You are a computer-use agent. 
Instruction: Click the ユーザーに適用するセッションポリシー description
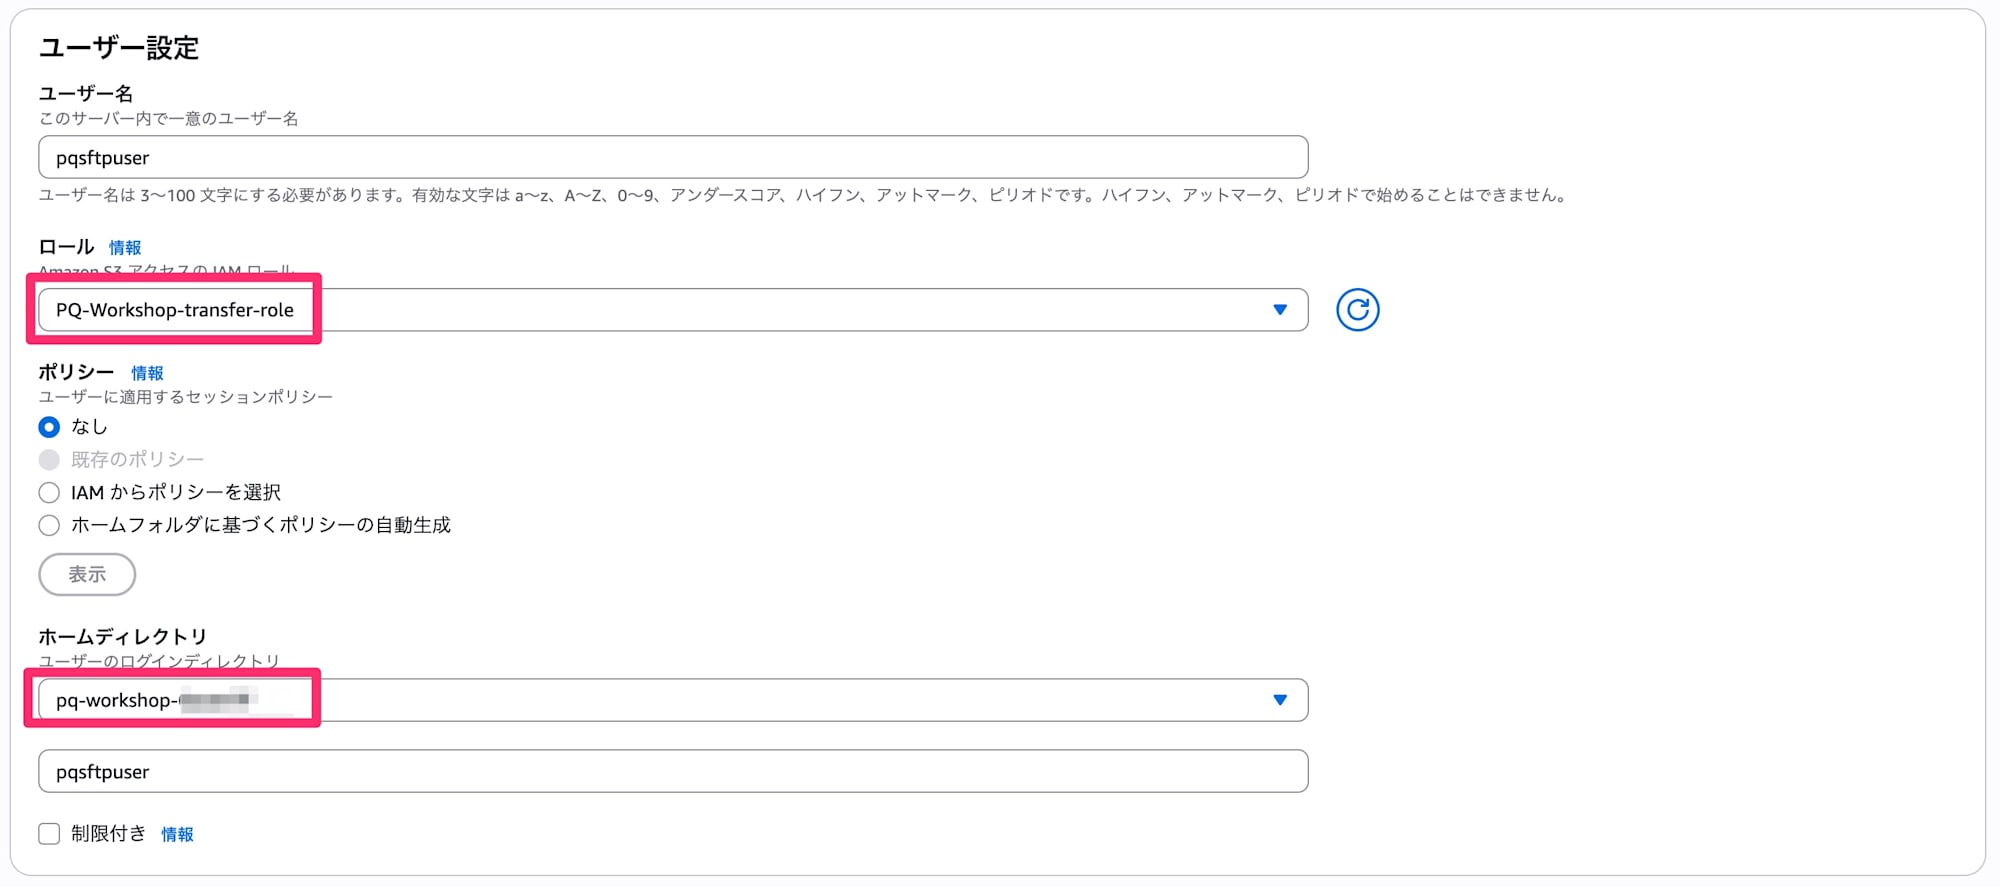coord(186,397)
